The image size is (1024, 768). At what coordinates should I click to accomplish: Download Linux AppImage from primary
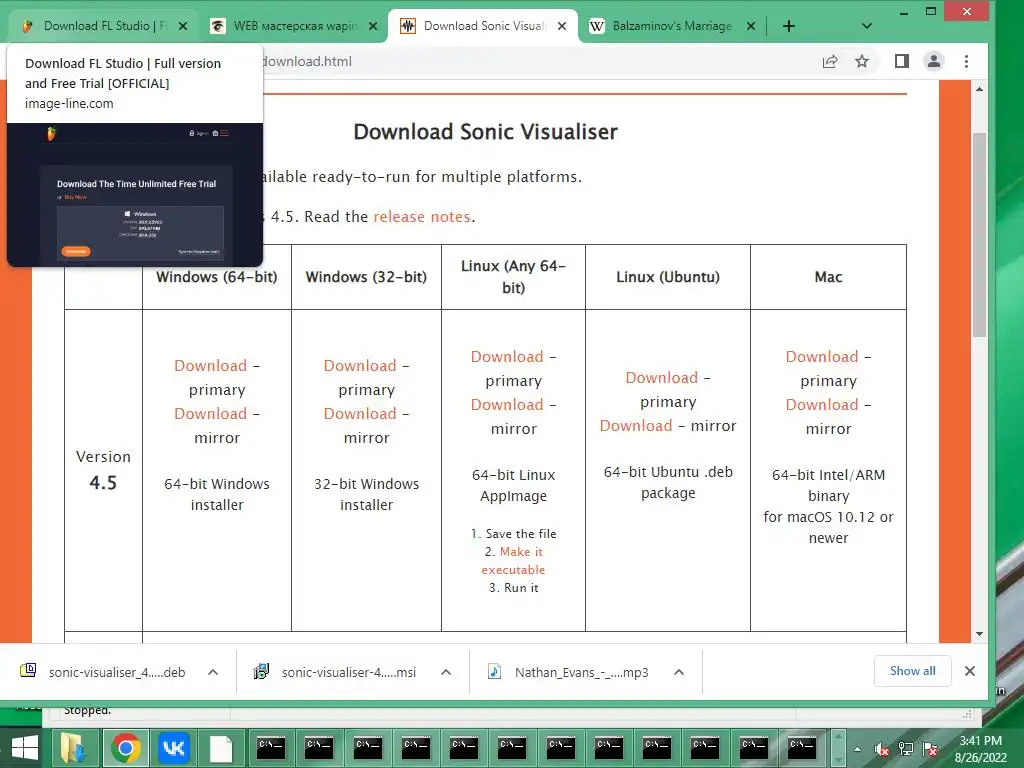[507, 357]
